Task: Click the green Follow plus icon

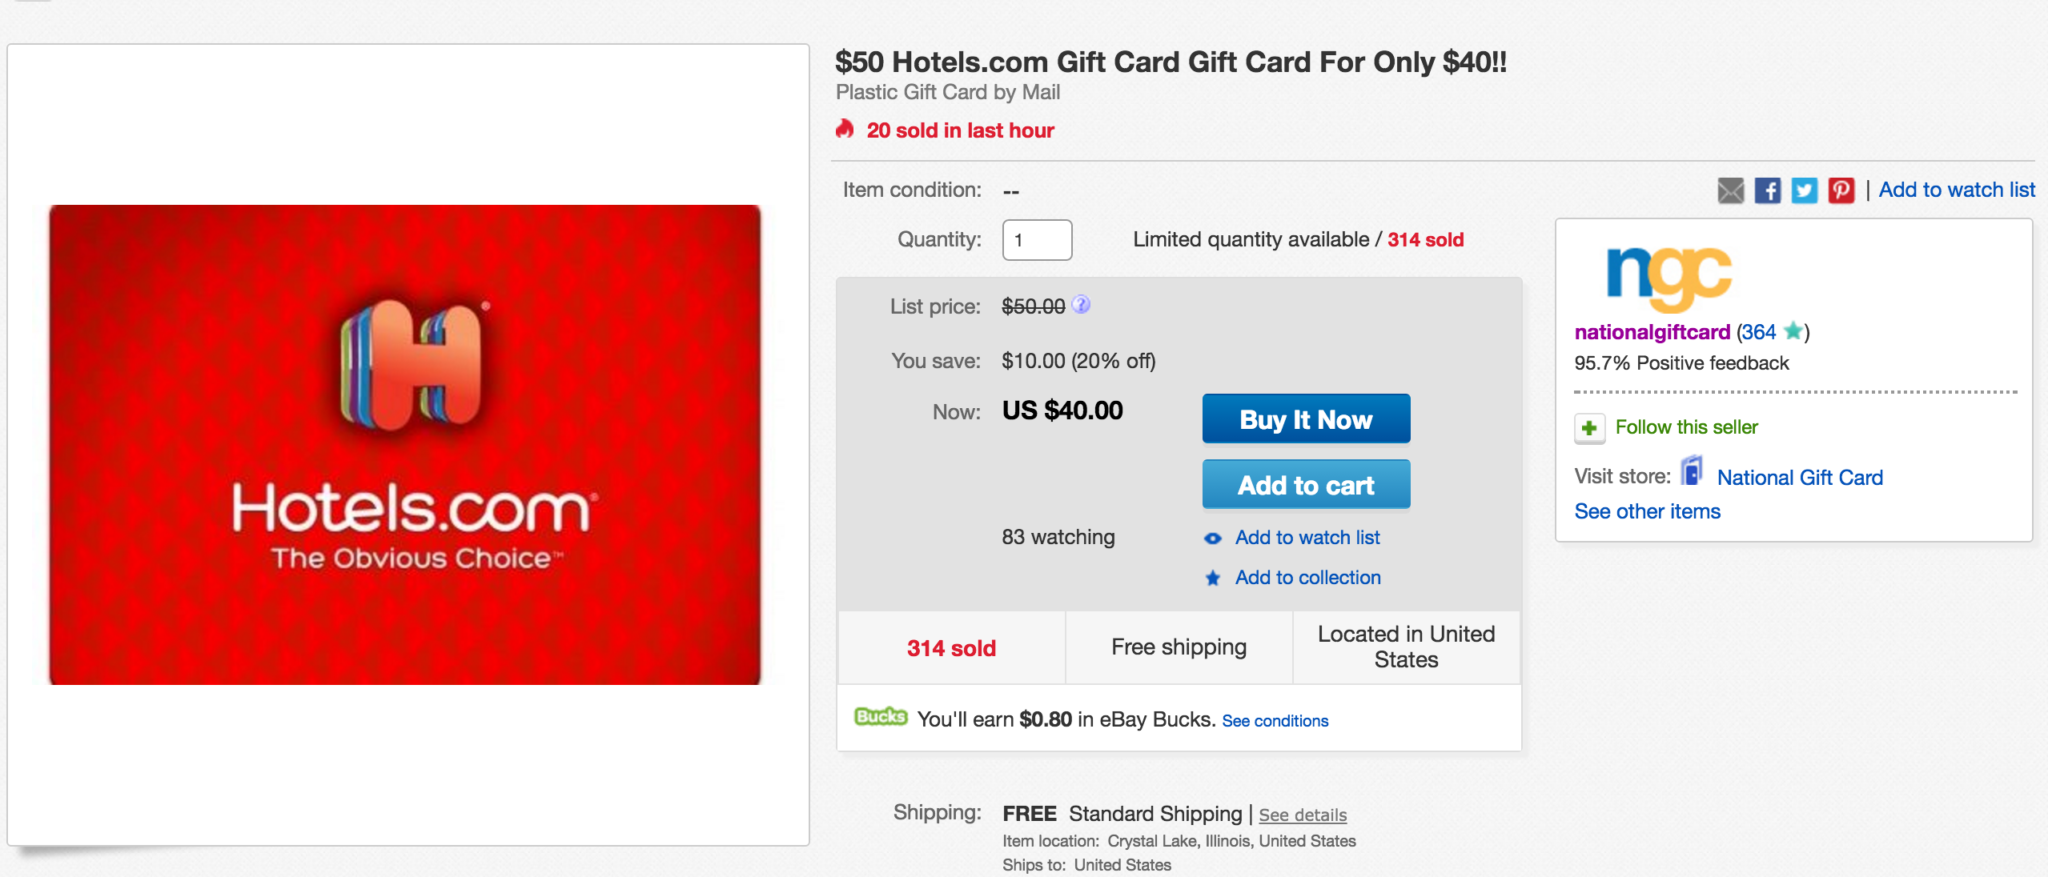Action: click(x=1589, y=428)
